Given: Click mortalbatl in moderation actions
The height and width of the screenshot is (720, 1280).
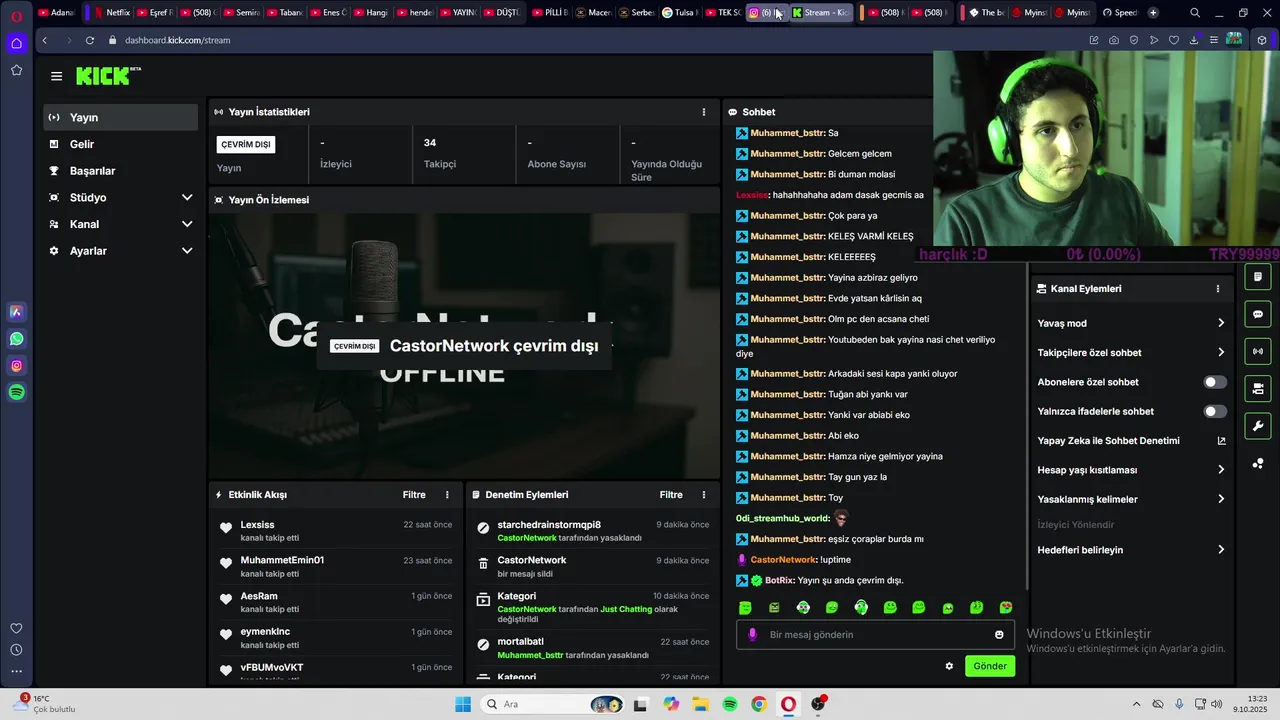Looking at the screenshot, I should coord(521,642).
